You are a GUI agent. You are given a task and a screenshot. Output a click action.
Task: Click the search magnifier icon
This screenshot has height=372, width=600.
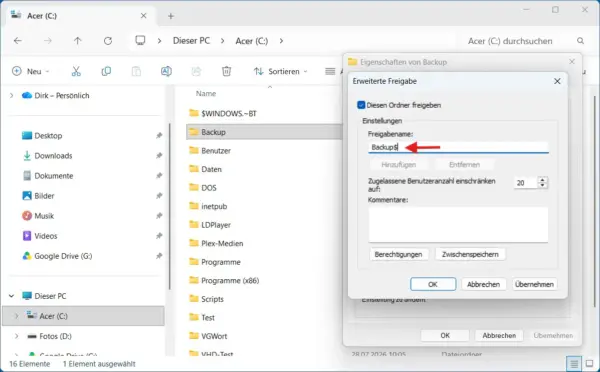coord(580,41)
